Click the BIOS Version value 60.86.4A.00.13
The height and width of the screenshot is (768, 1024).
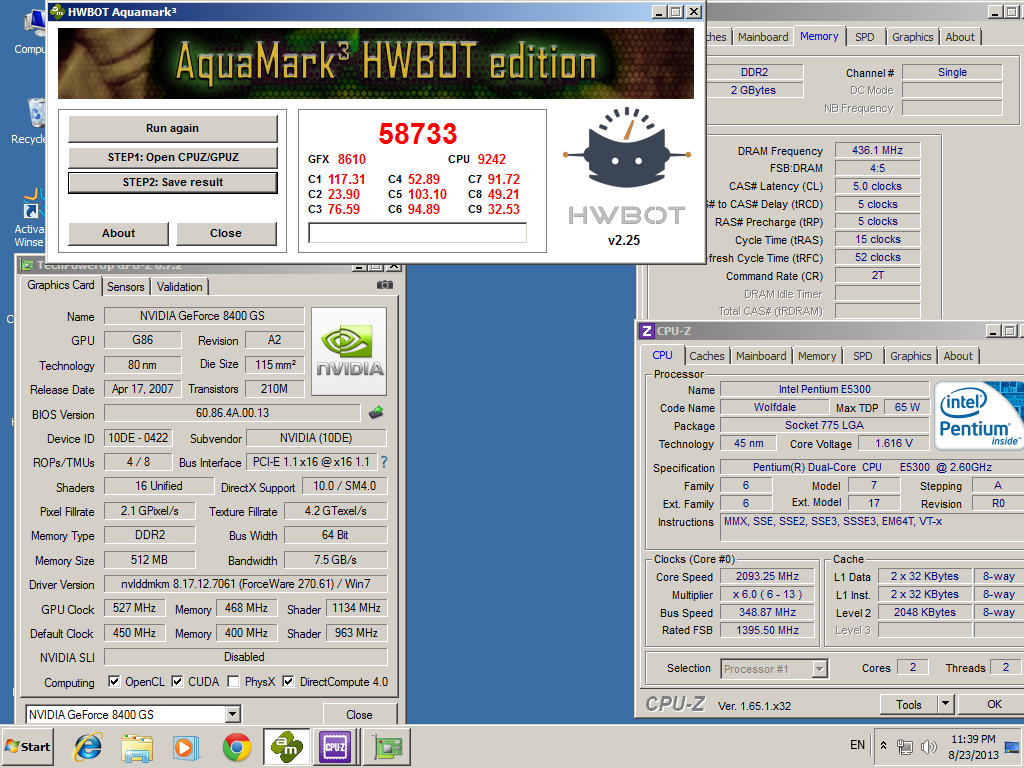coord(232,413)
